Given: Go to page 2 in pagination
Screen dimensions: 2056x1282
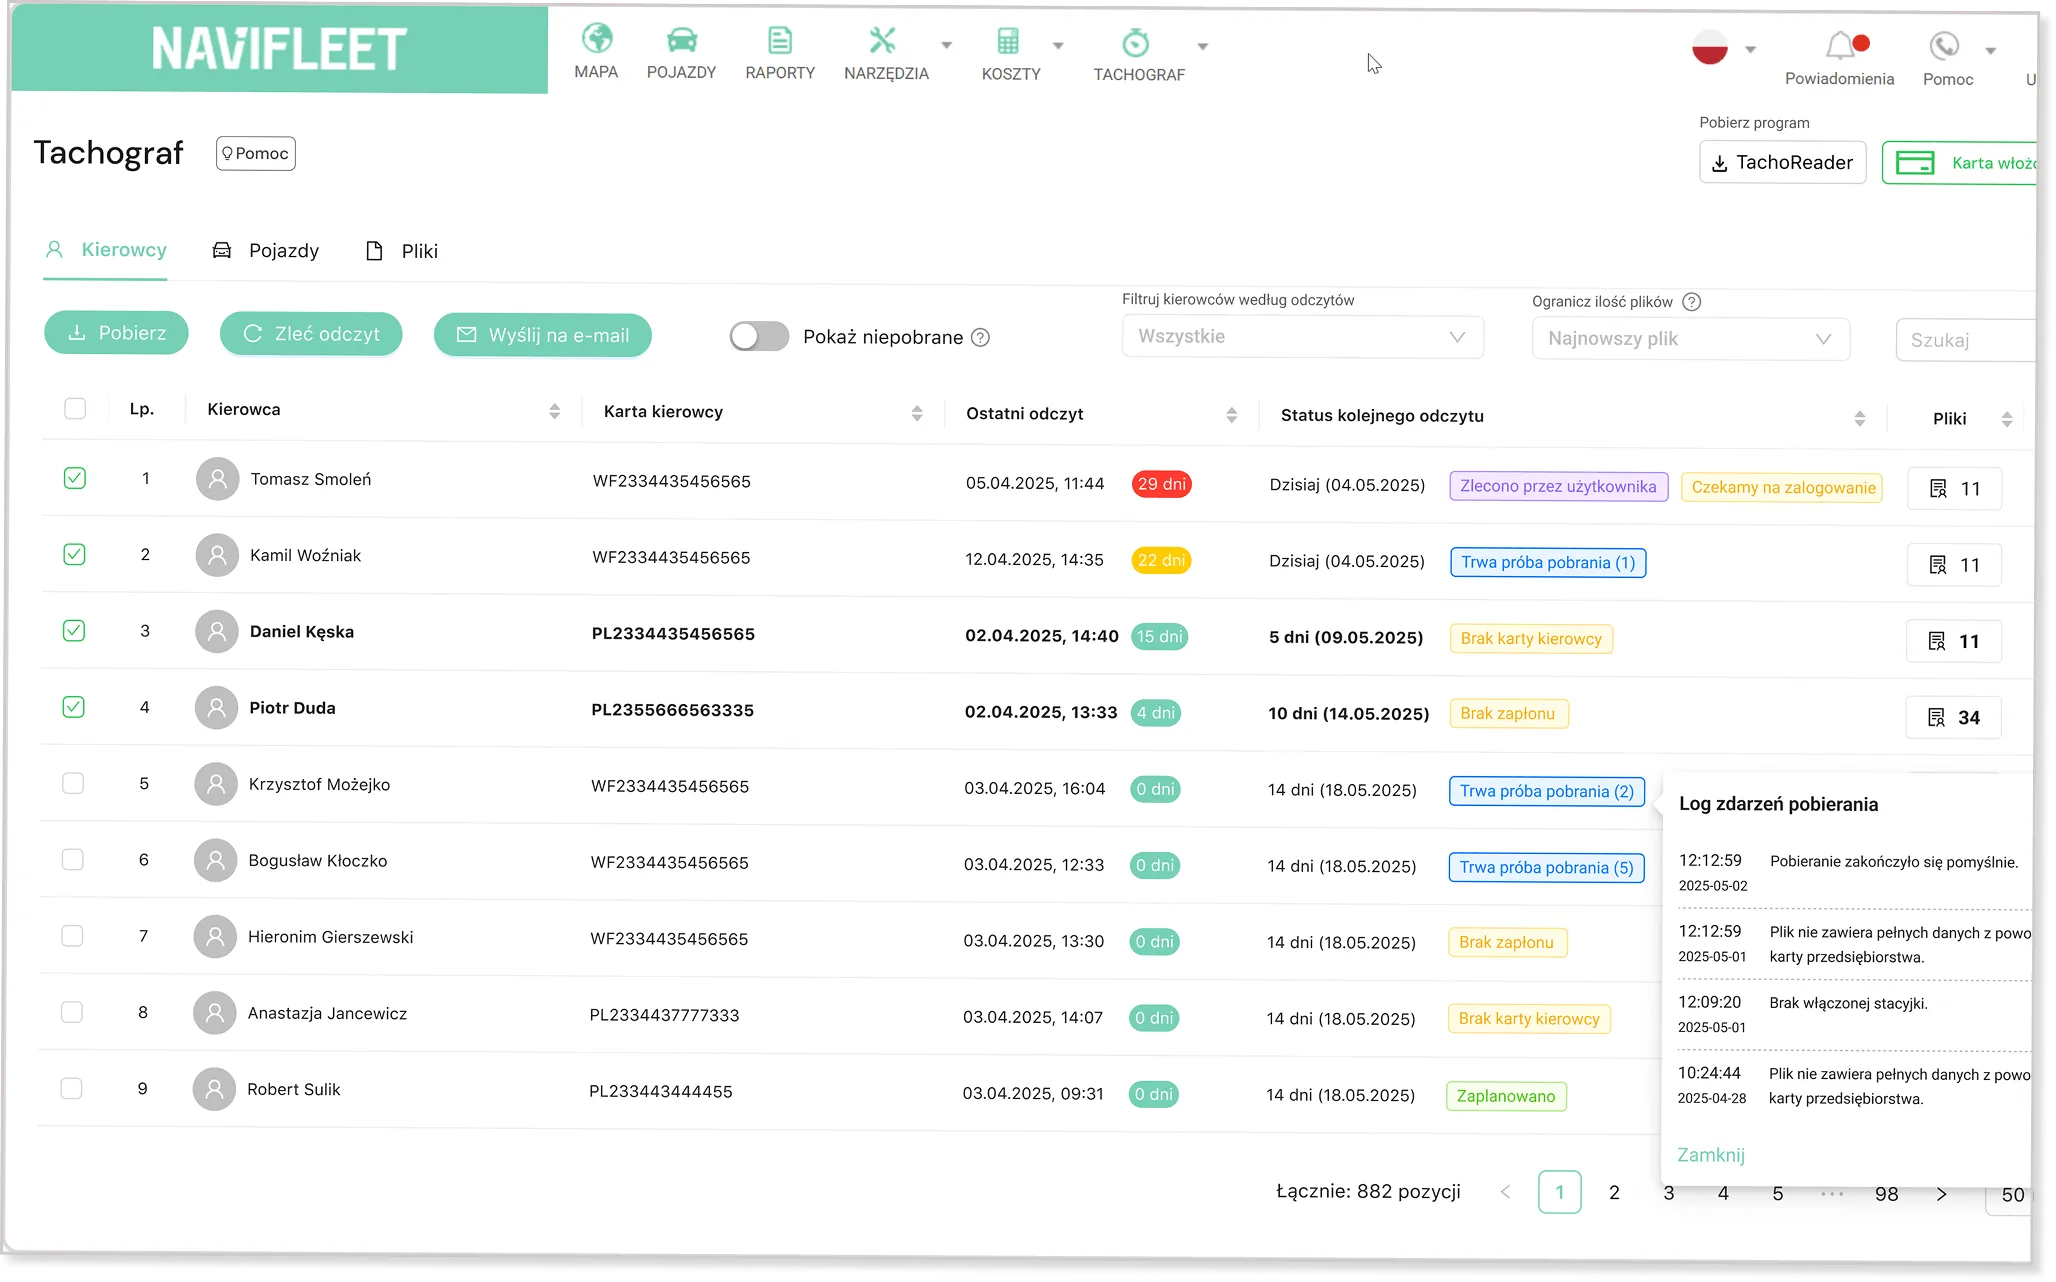Looking at the screenshot, I should coord(1614,1192).
